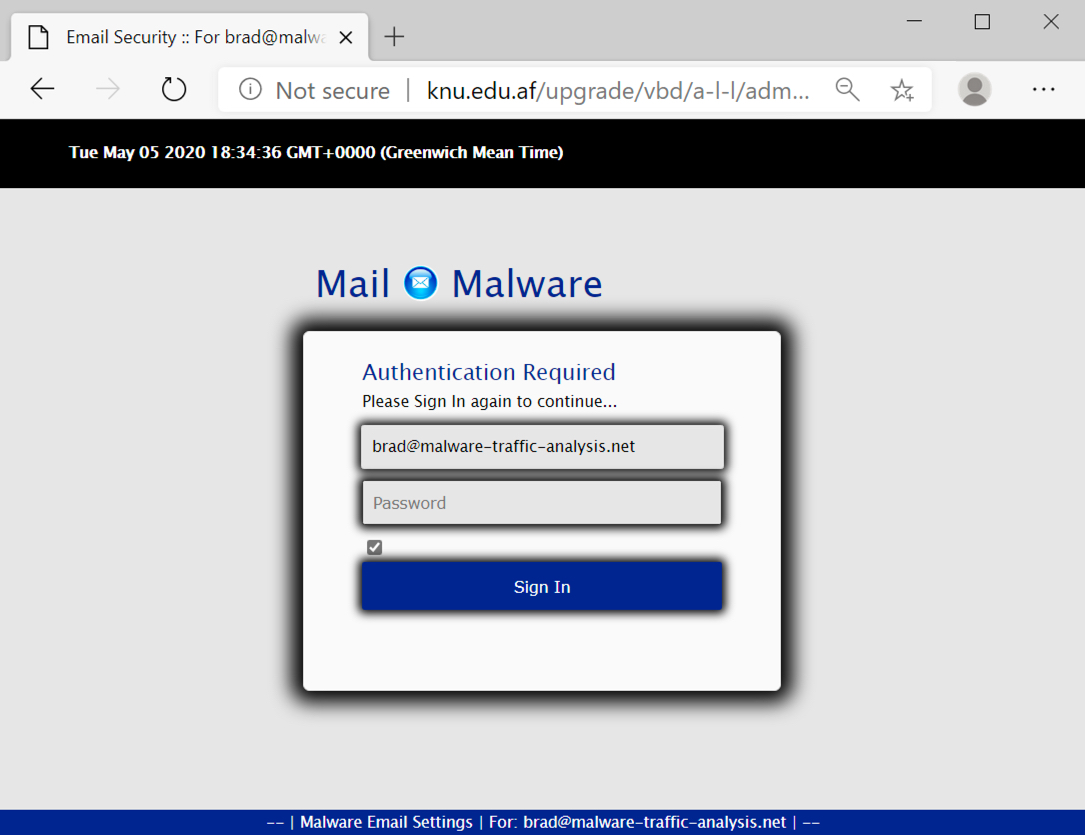
Task: Click the Not secure warning label
Action: [x=333, y=91]
